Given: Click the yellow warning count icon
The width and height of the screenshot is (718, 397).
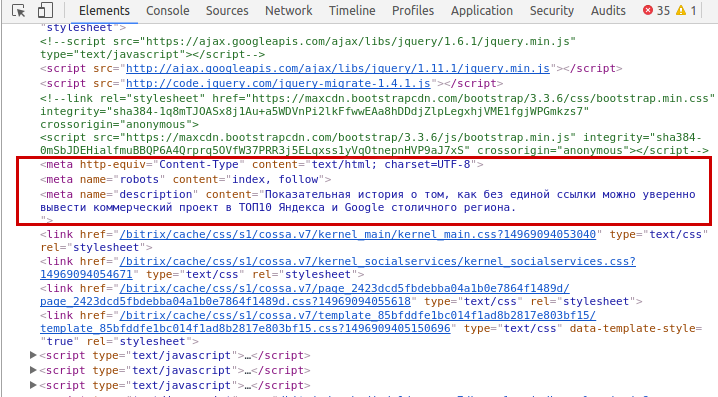Looking at the screenshot, I should 681,10.
